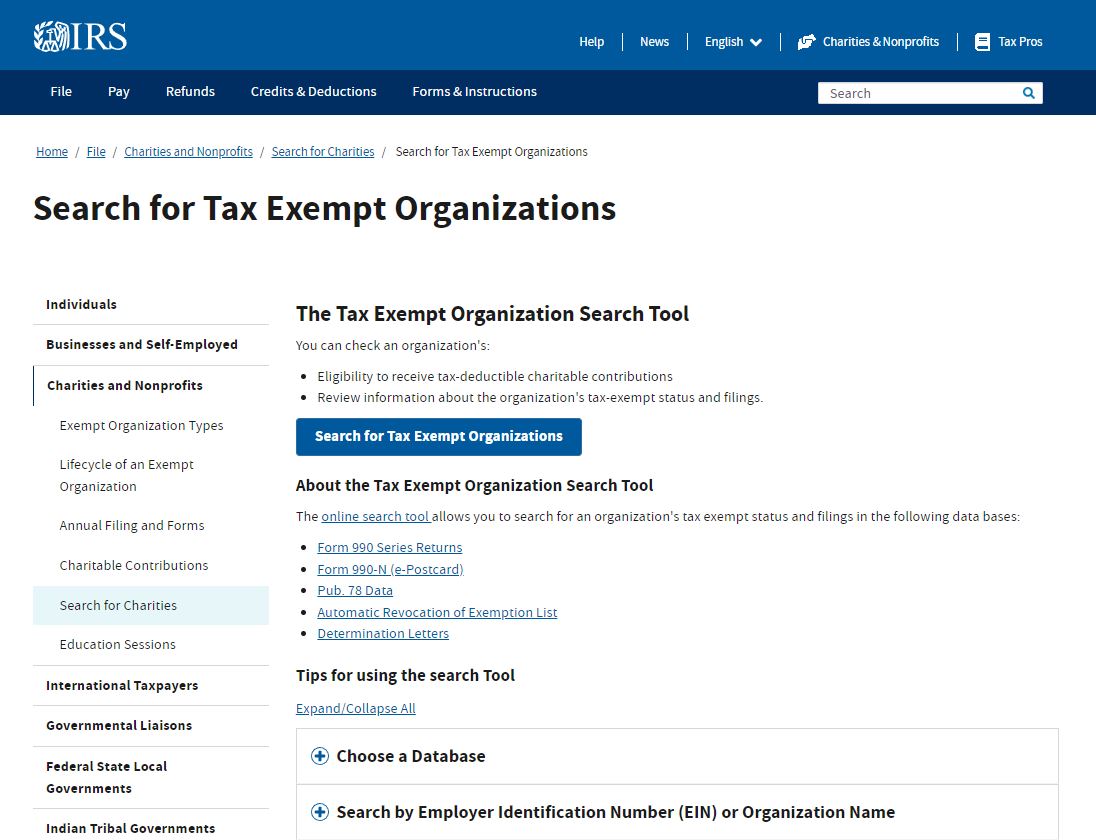Viewport: 1096px width, 840px height.
Task: Click plus icon beside Search by EIN
Action: pos(319,812)
